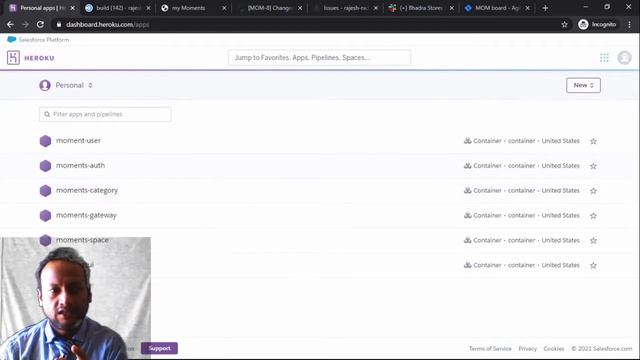The width and height of the screenshot is (640, 360).
Task: Open the Chrome three-dot menu
Action: pyautogui.click(x=630, y=24)
